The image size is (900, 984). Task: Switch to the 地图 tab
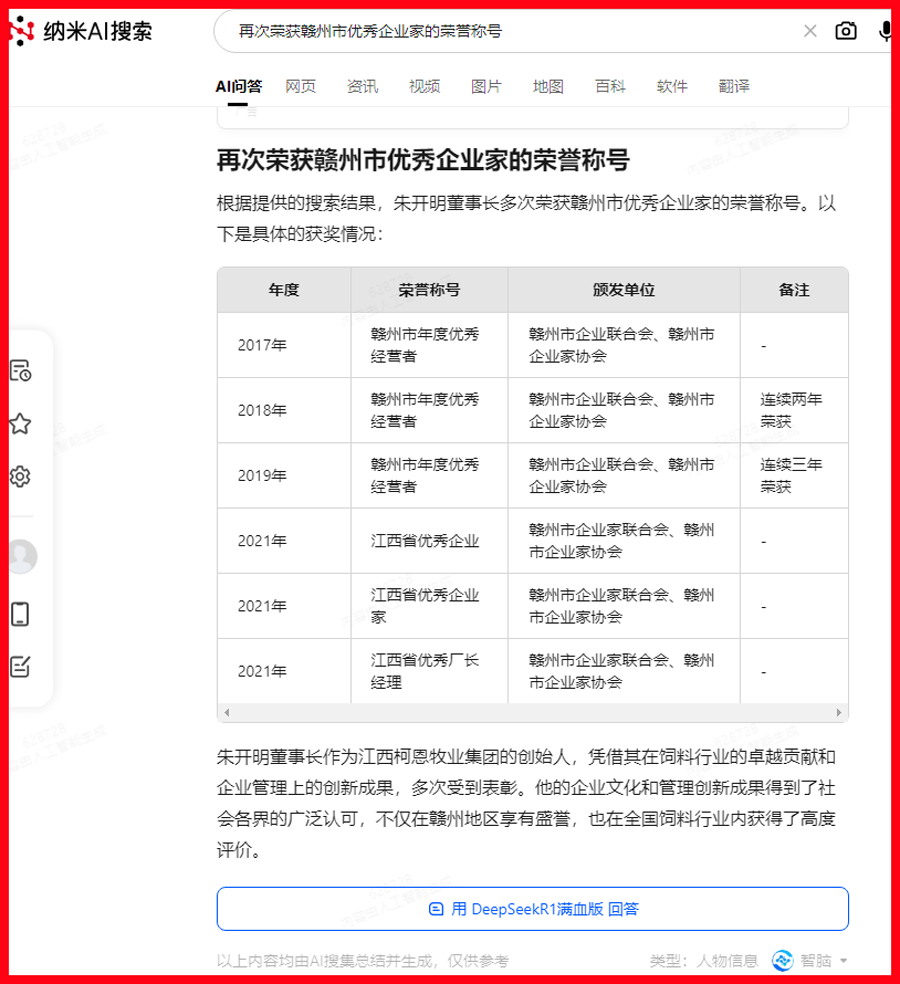tap(548, 87)
